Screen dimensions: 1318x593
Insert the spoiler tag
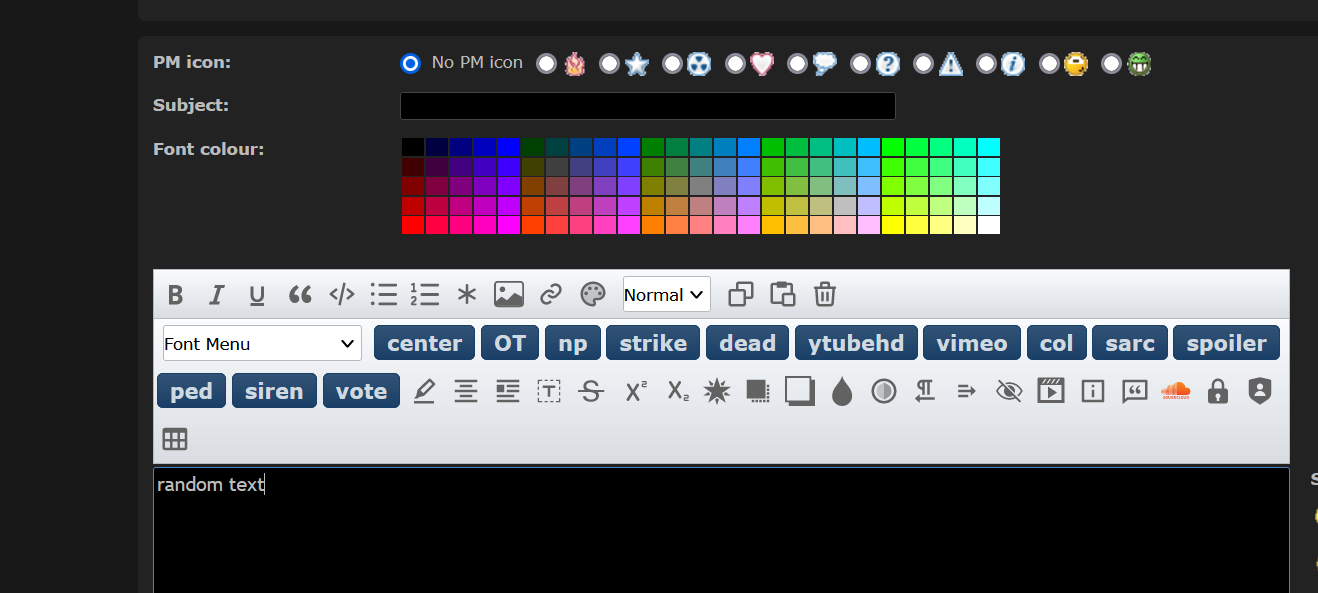pyautogui.click(x=1226, y=343)
